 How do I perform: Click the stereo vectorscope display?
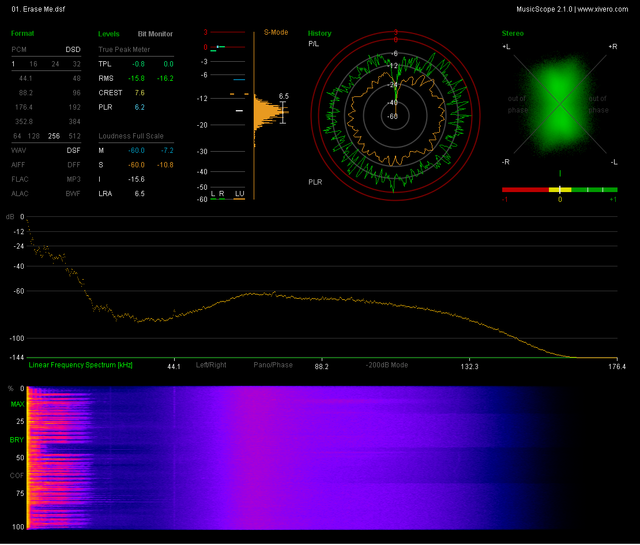(560, 105)
